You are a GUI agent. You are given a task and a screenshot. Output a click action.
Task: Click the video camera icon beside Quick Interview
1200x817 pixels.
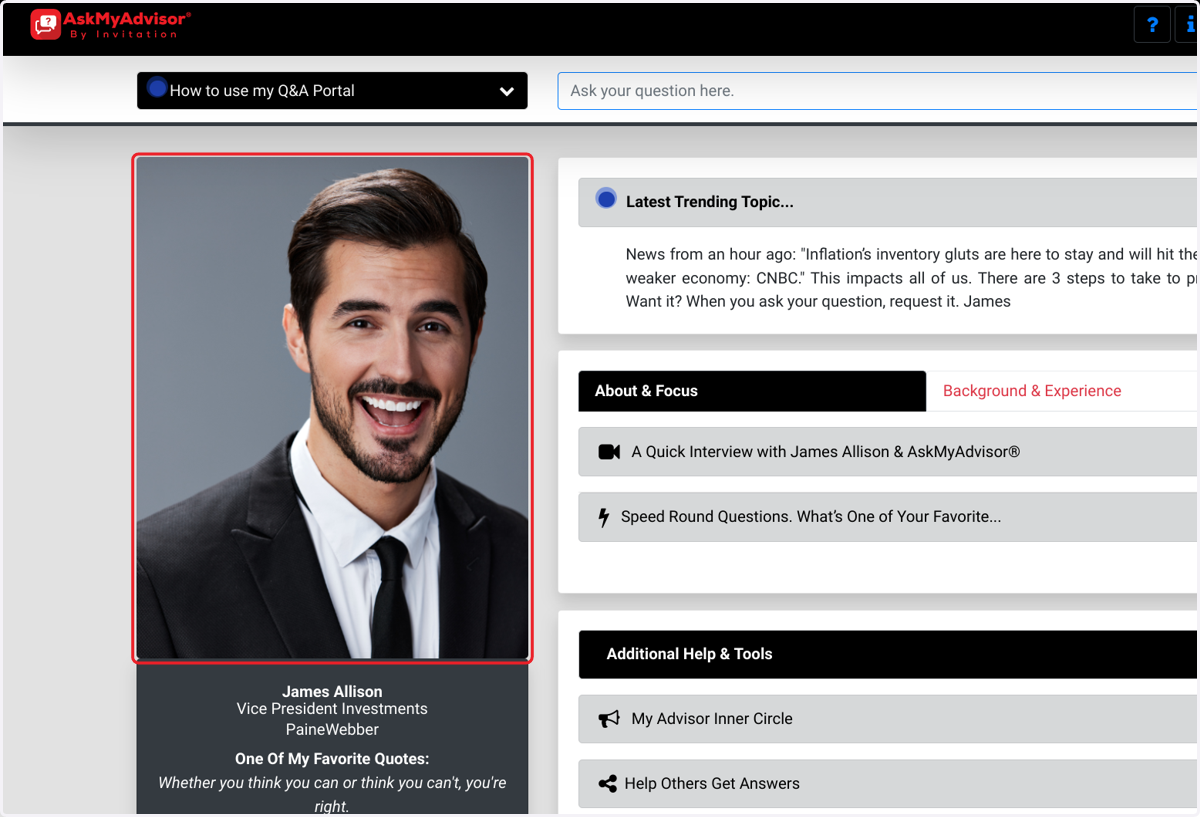tap(609, 452)
